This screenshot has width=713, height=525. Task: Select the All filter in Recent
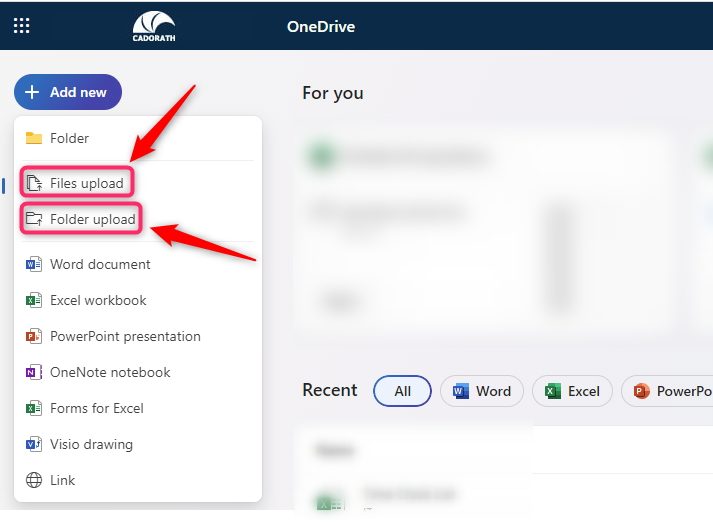point(402,391)
